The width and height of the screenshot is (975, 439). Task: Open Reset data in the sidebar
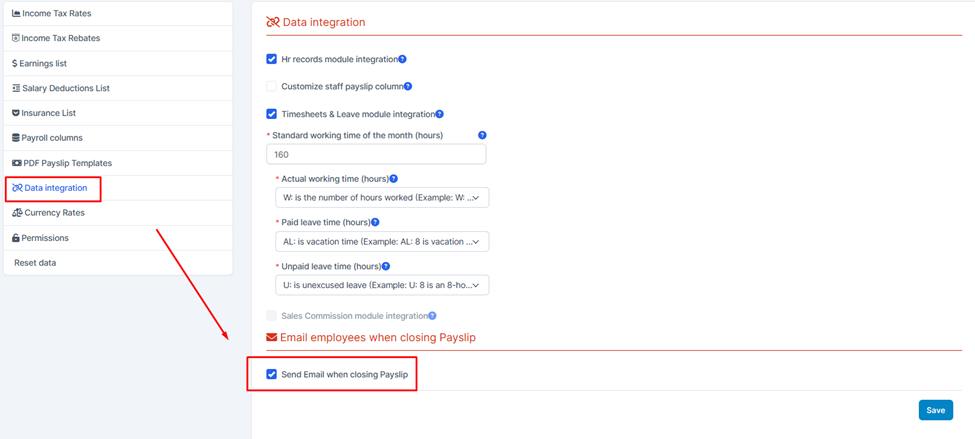click(x=118, y=262)
